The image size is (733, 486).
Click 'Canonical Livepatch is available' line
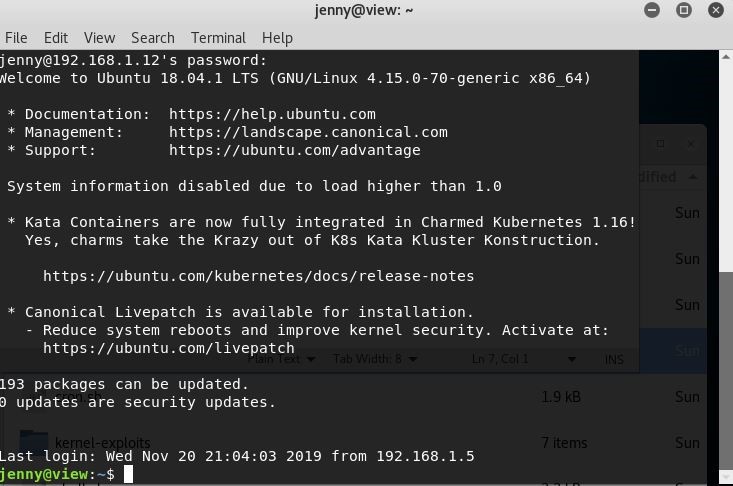240,312
